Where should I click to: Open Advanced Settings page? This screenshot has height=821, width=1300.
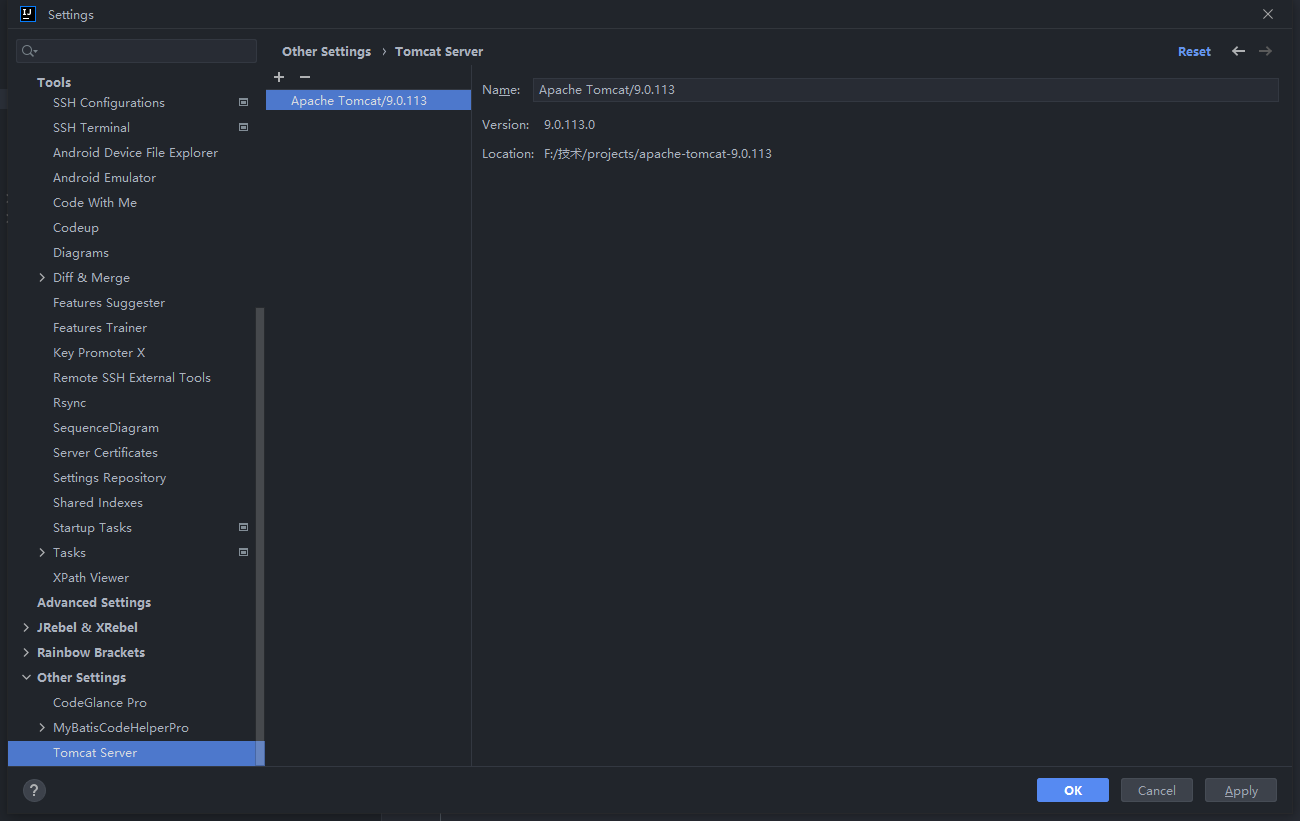click(94, 602)
